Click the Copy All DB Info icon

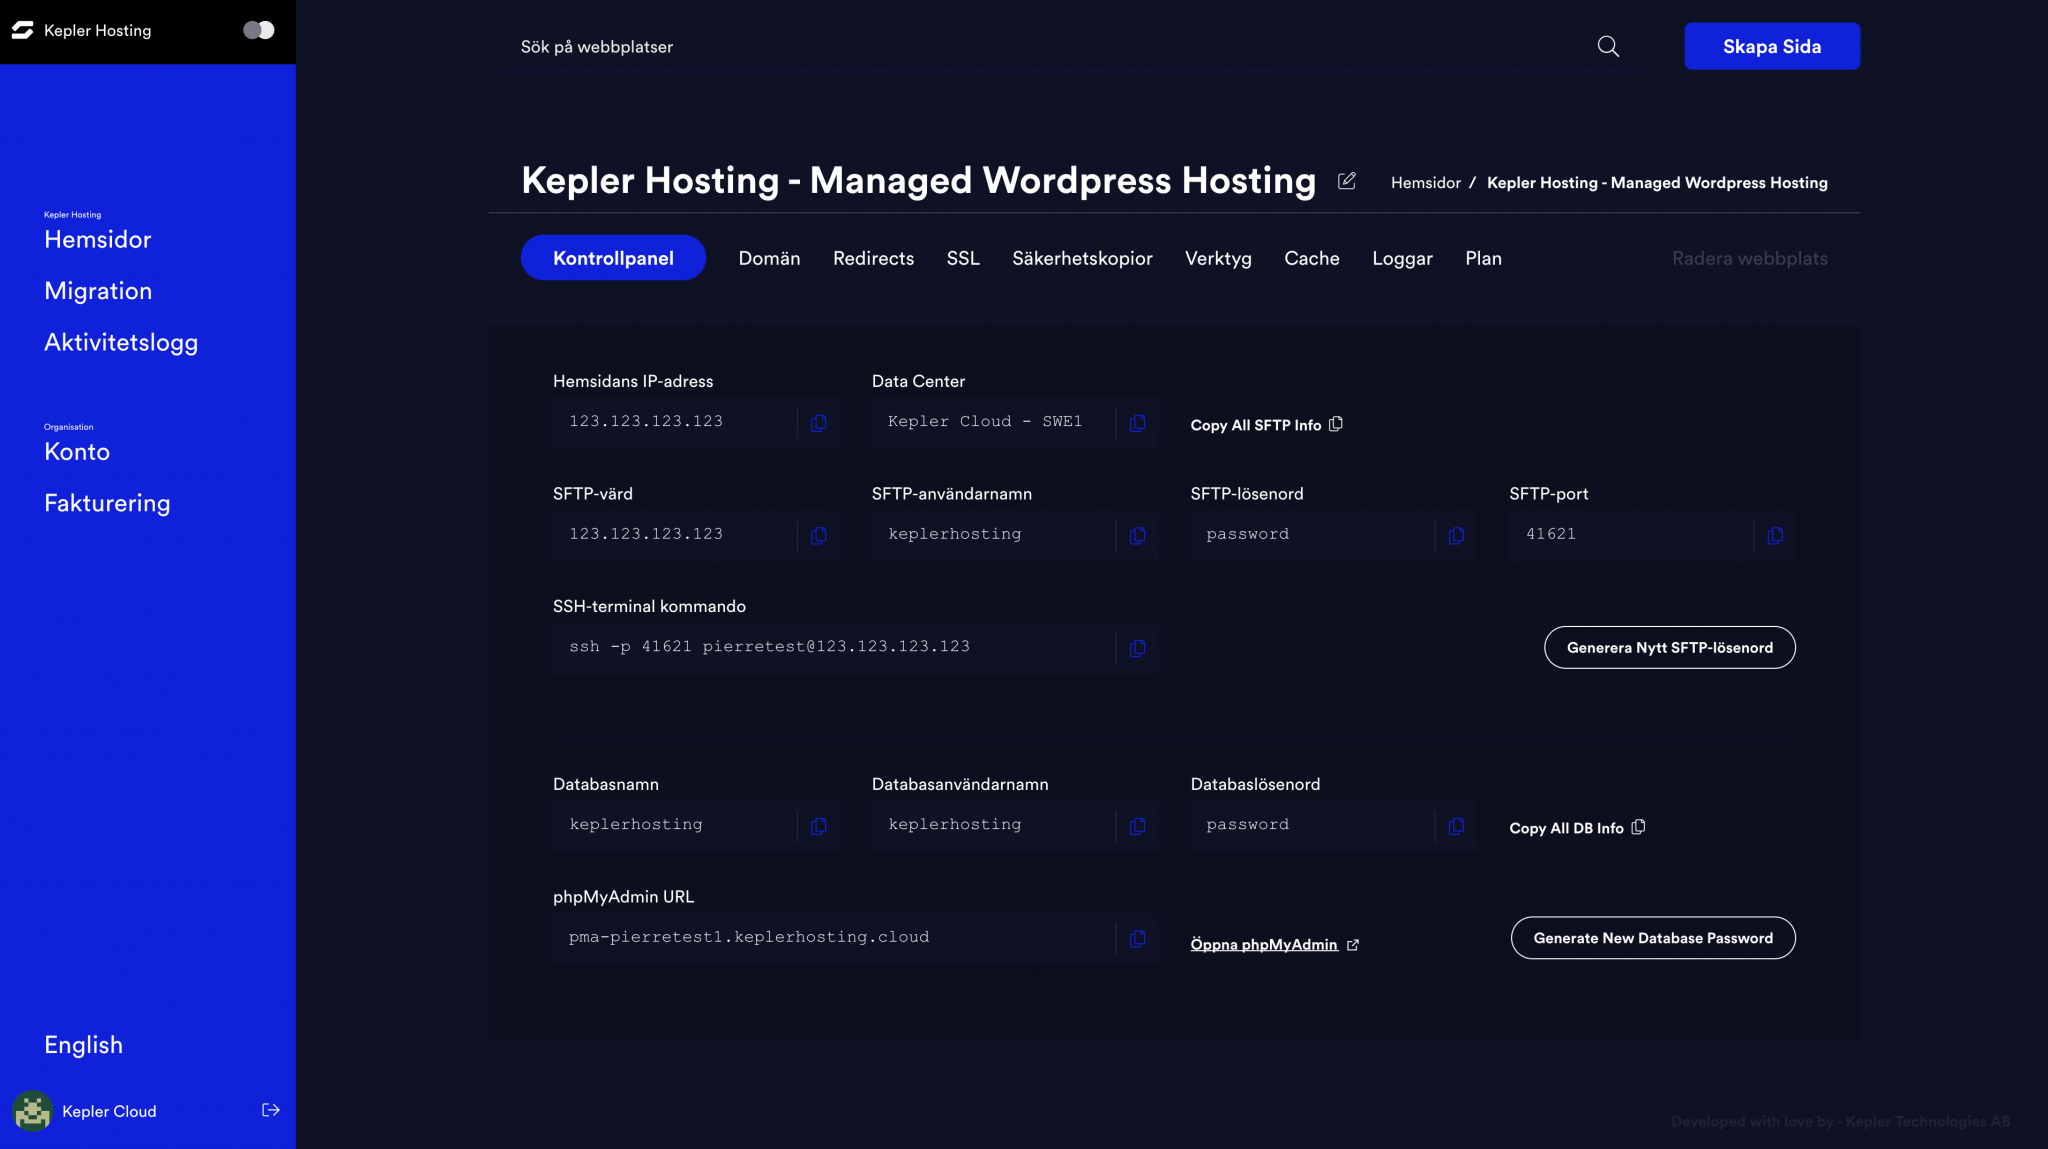(x=1639, y=826)
